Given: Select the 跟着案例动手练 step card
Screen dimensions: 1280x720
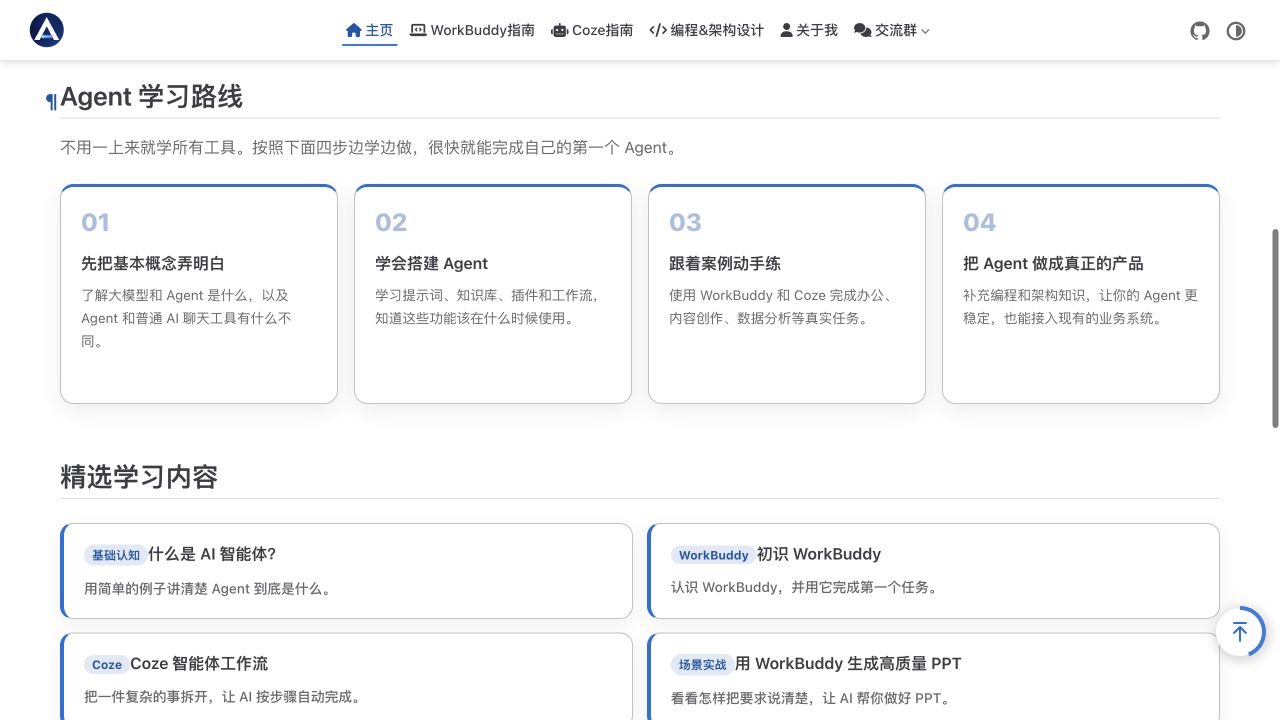Looking at the screenshot, I should pyautogui.click(x=787, y=294).
